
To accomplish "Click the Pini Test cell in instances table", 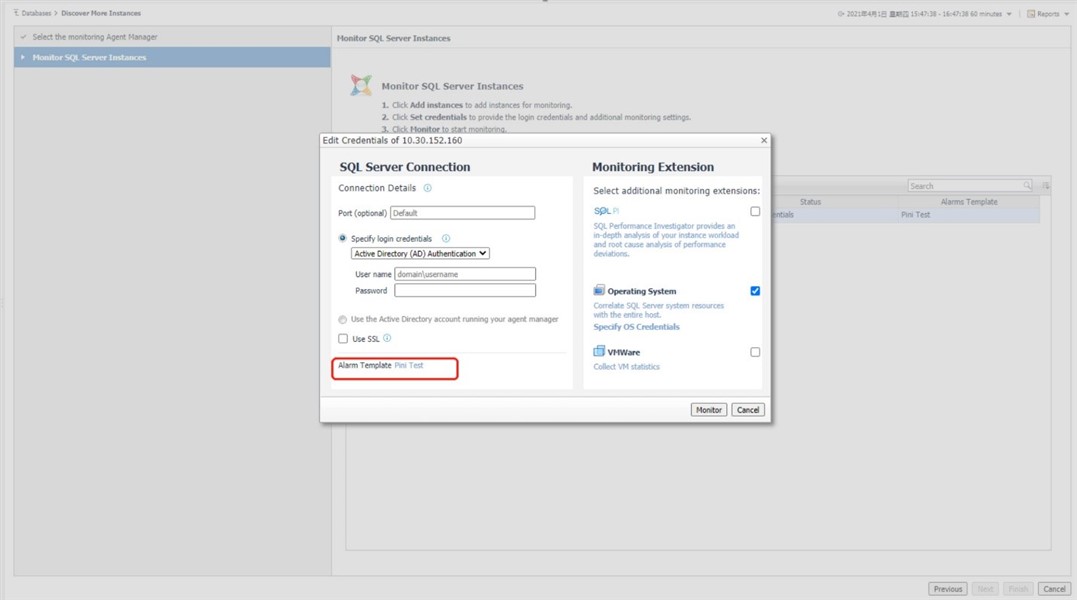I will (x=916, y=215).
